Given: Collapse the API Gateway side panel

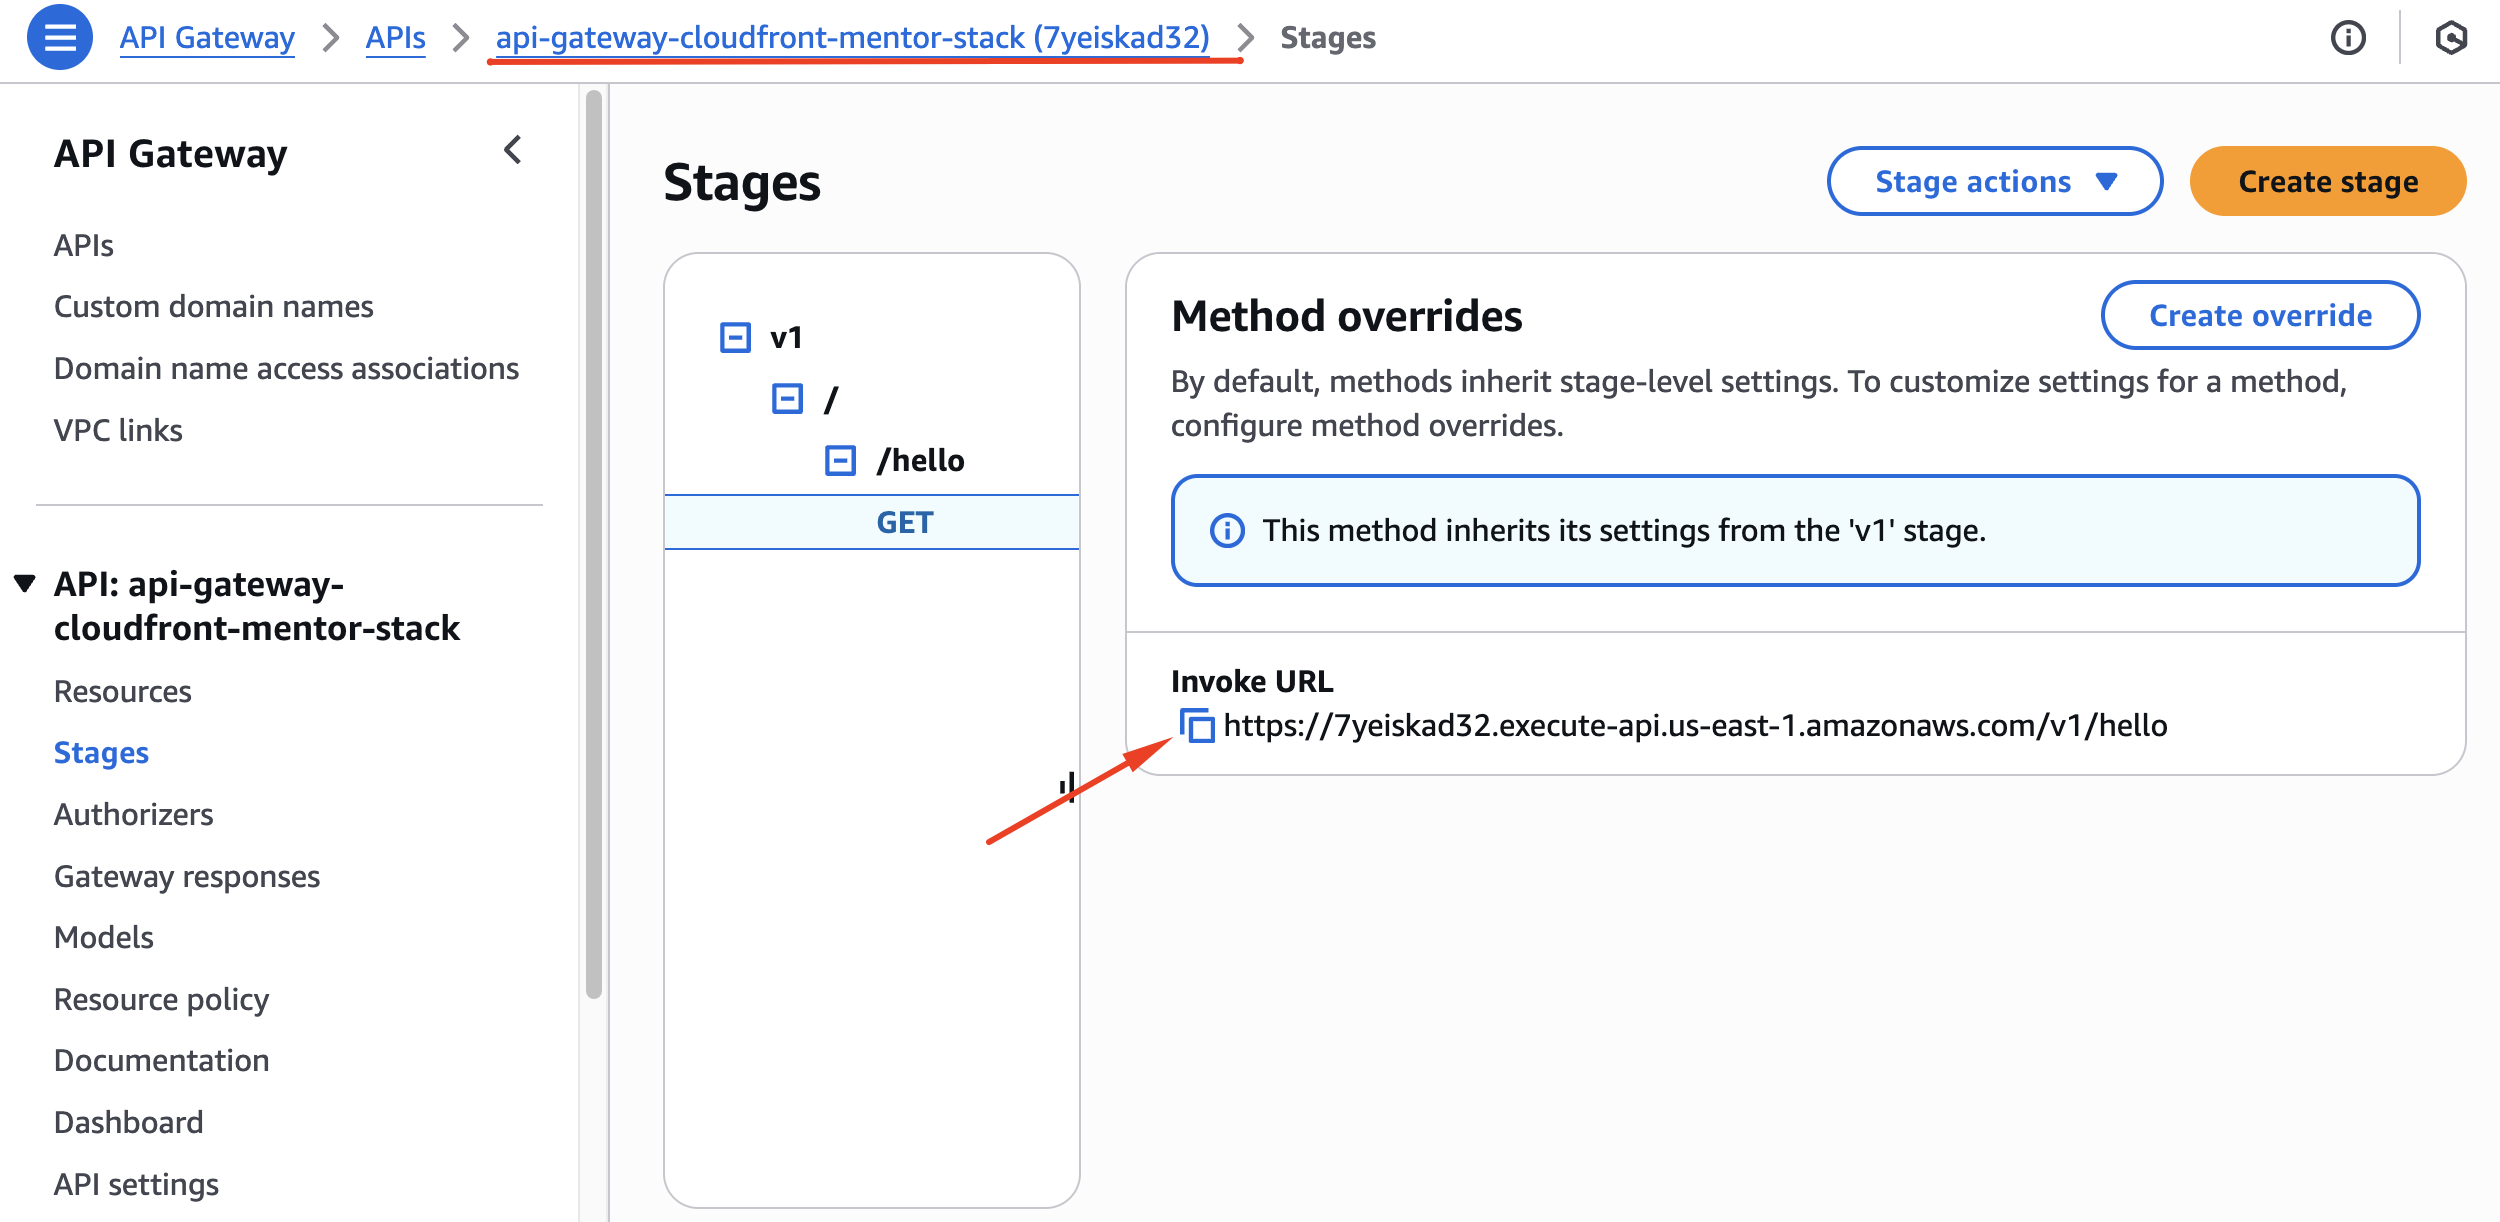Looking at the screenshot, I should coord(513,151).
